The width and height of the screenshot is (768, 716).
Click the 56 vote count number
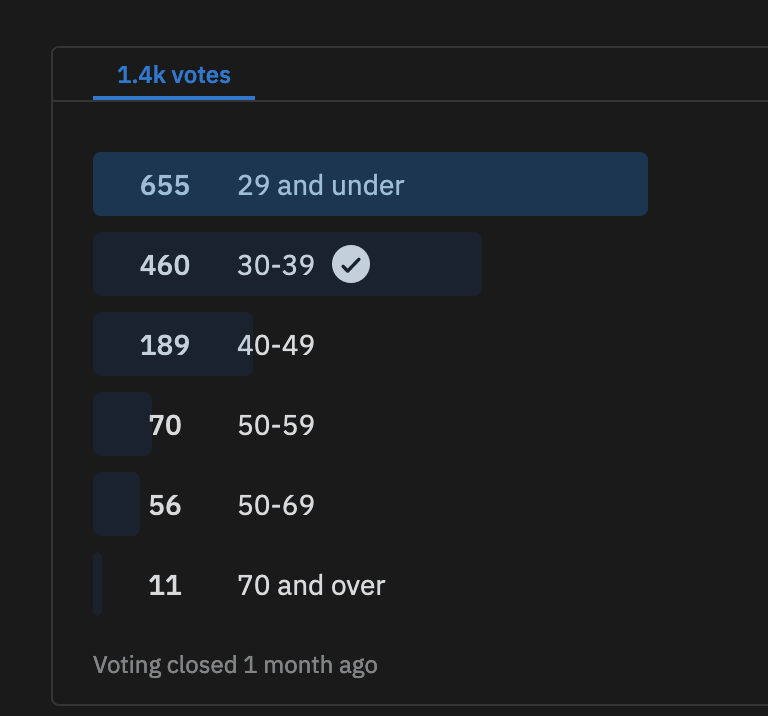point(165,505)
